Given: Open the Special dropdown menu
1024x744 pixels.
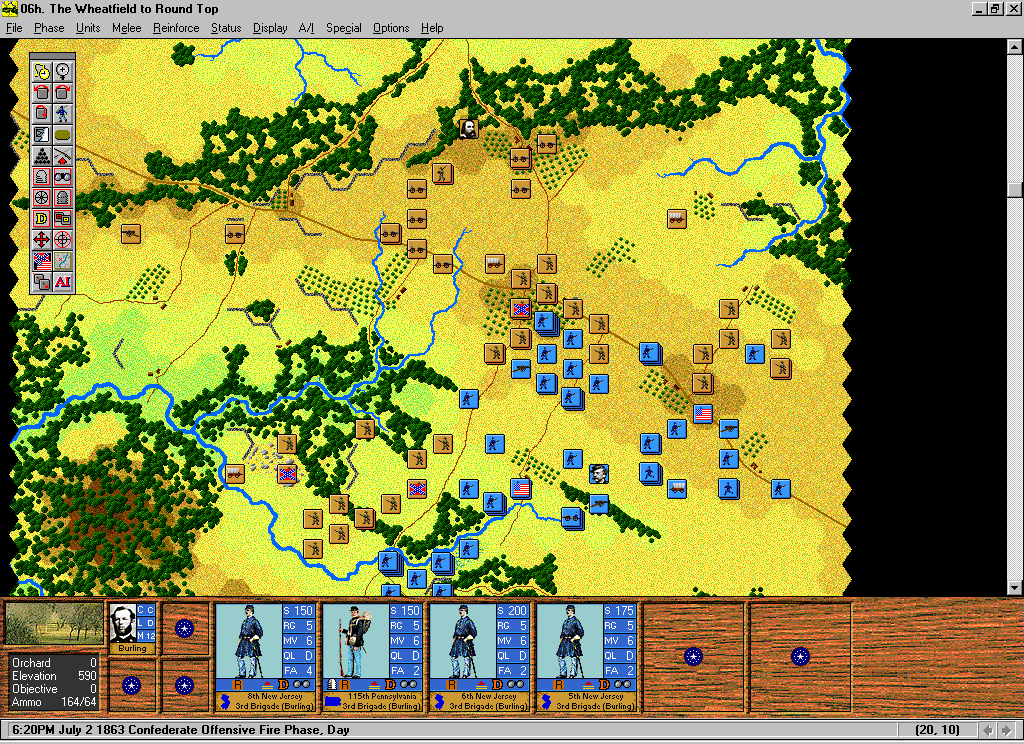Looking at the screenshot, I should [x=343, y=28].
